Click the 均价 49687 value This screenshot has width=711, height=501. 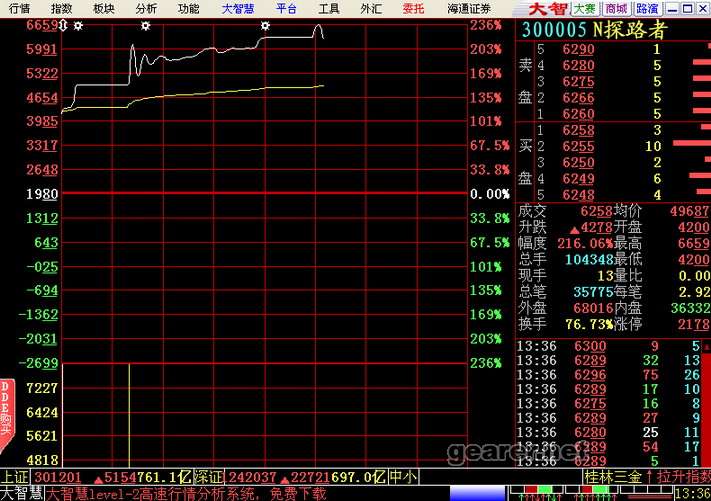690,211
